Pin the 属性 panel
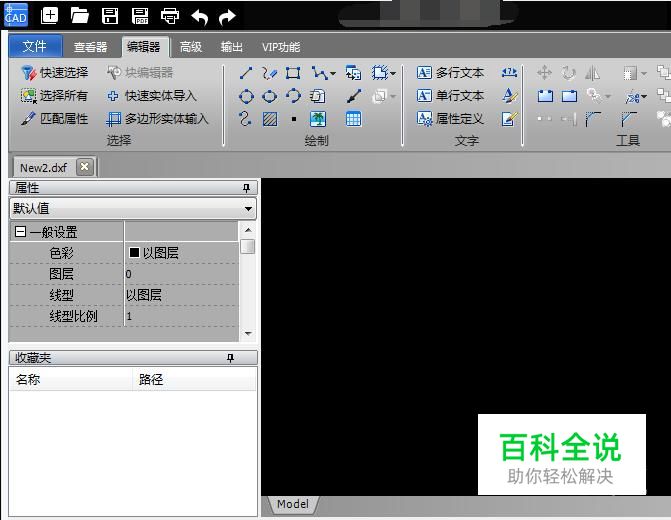671x520 pixels. pyautogui.click(x=246, y=188)
